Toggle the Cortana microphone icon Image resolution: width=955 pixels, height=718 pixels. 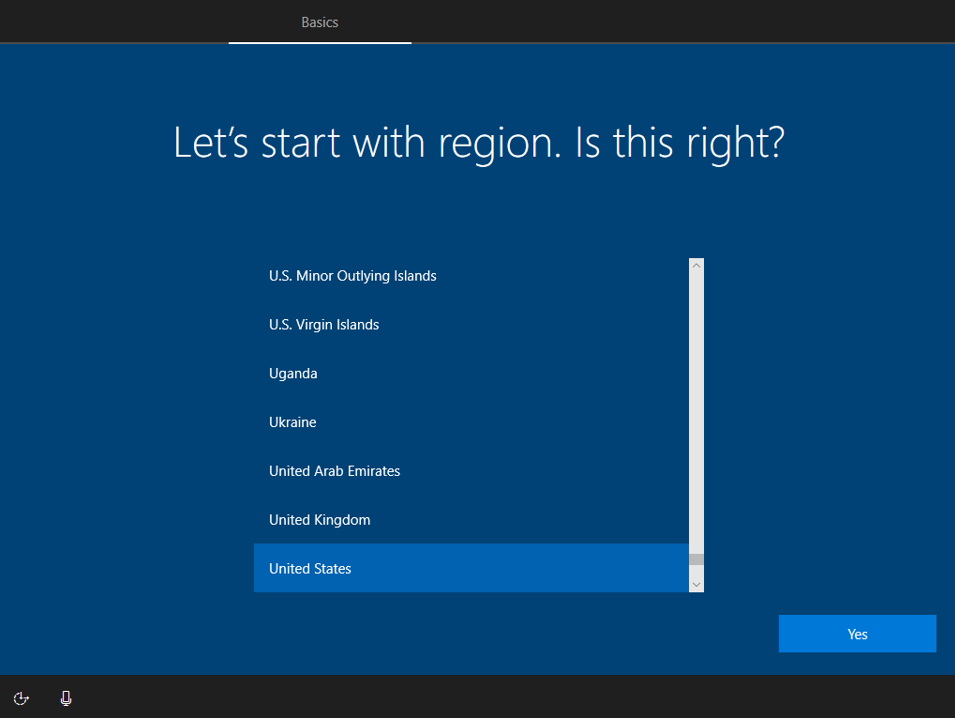[x=66, y=698]
